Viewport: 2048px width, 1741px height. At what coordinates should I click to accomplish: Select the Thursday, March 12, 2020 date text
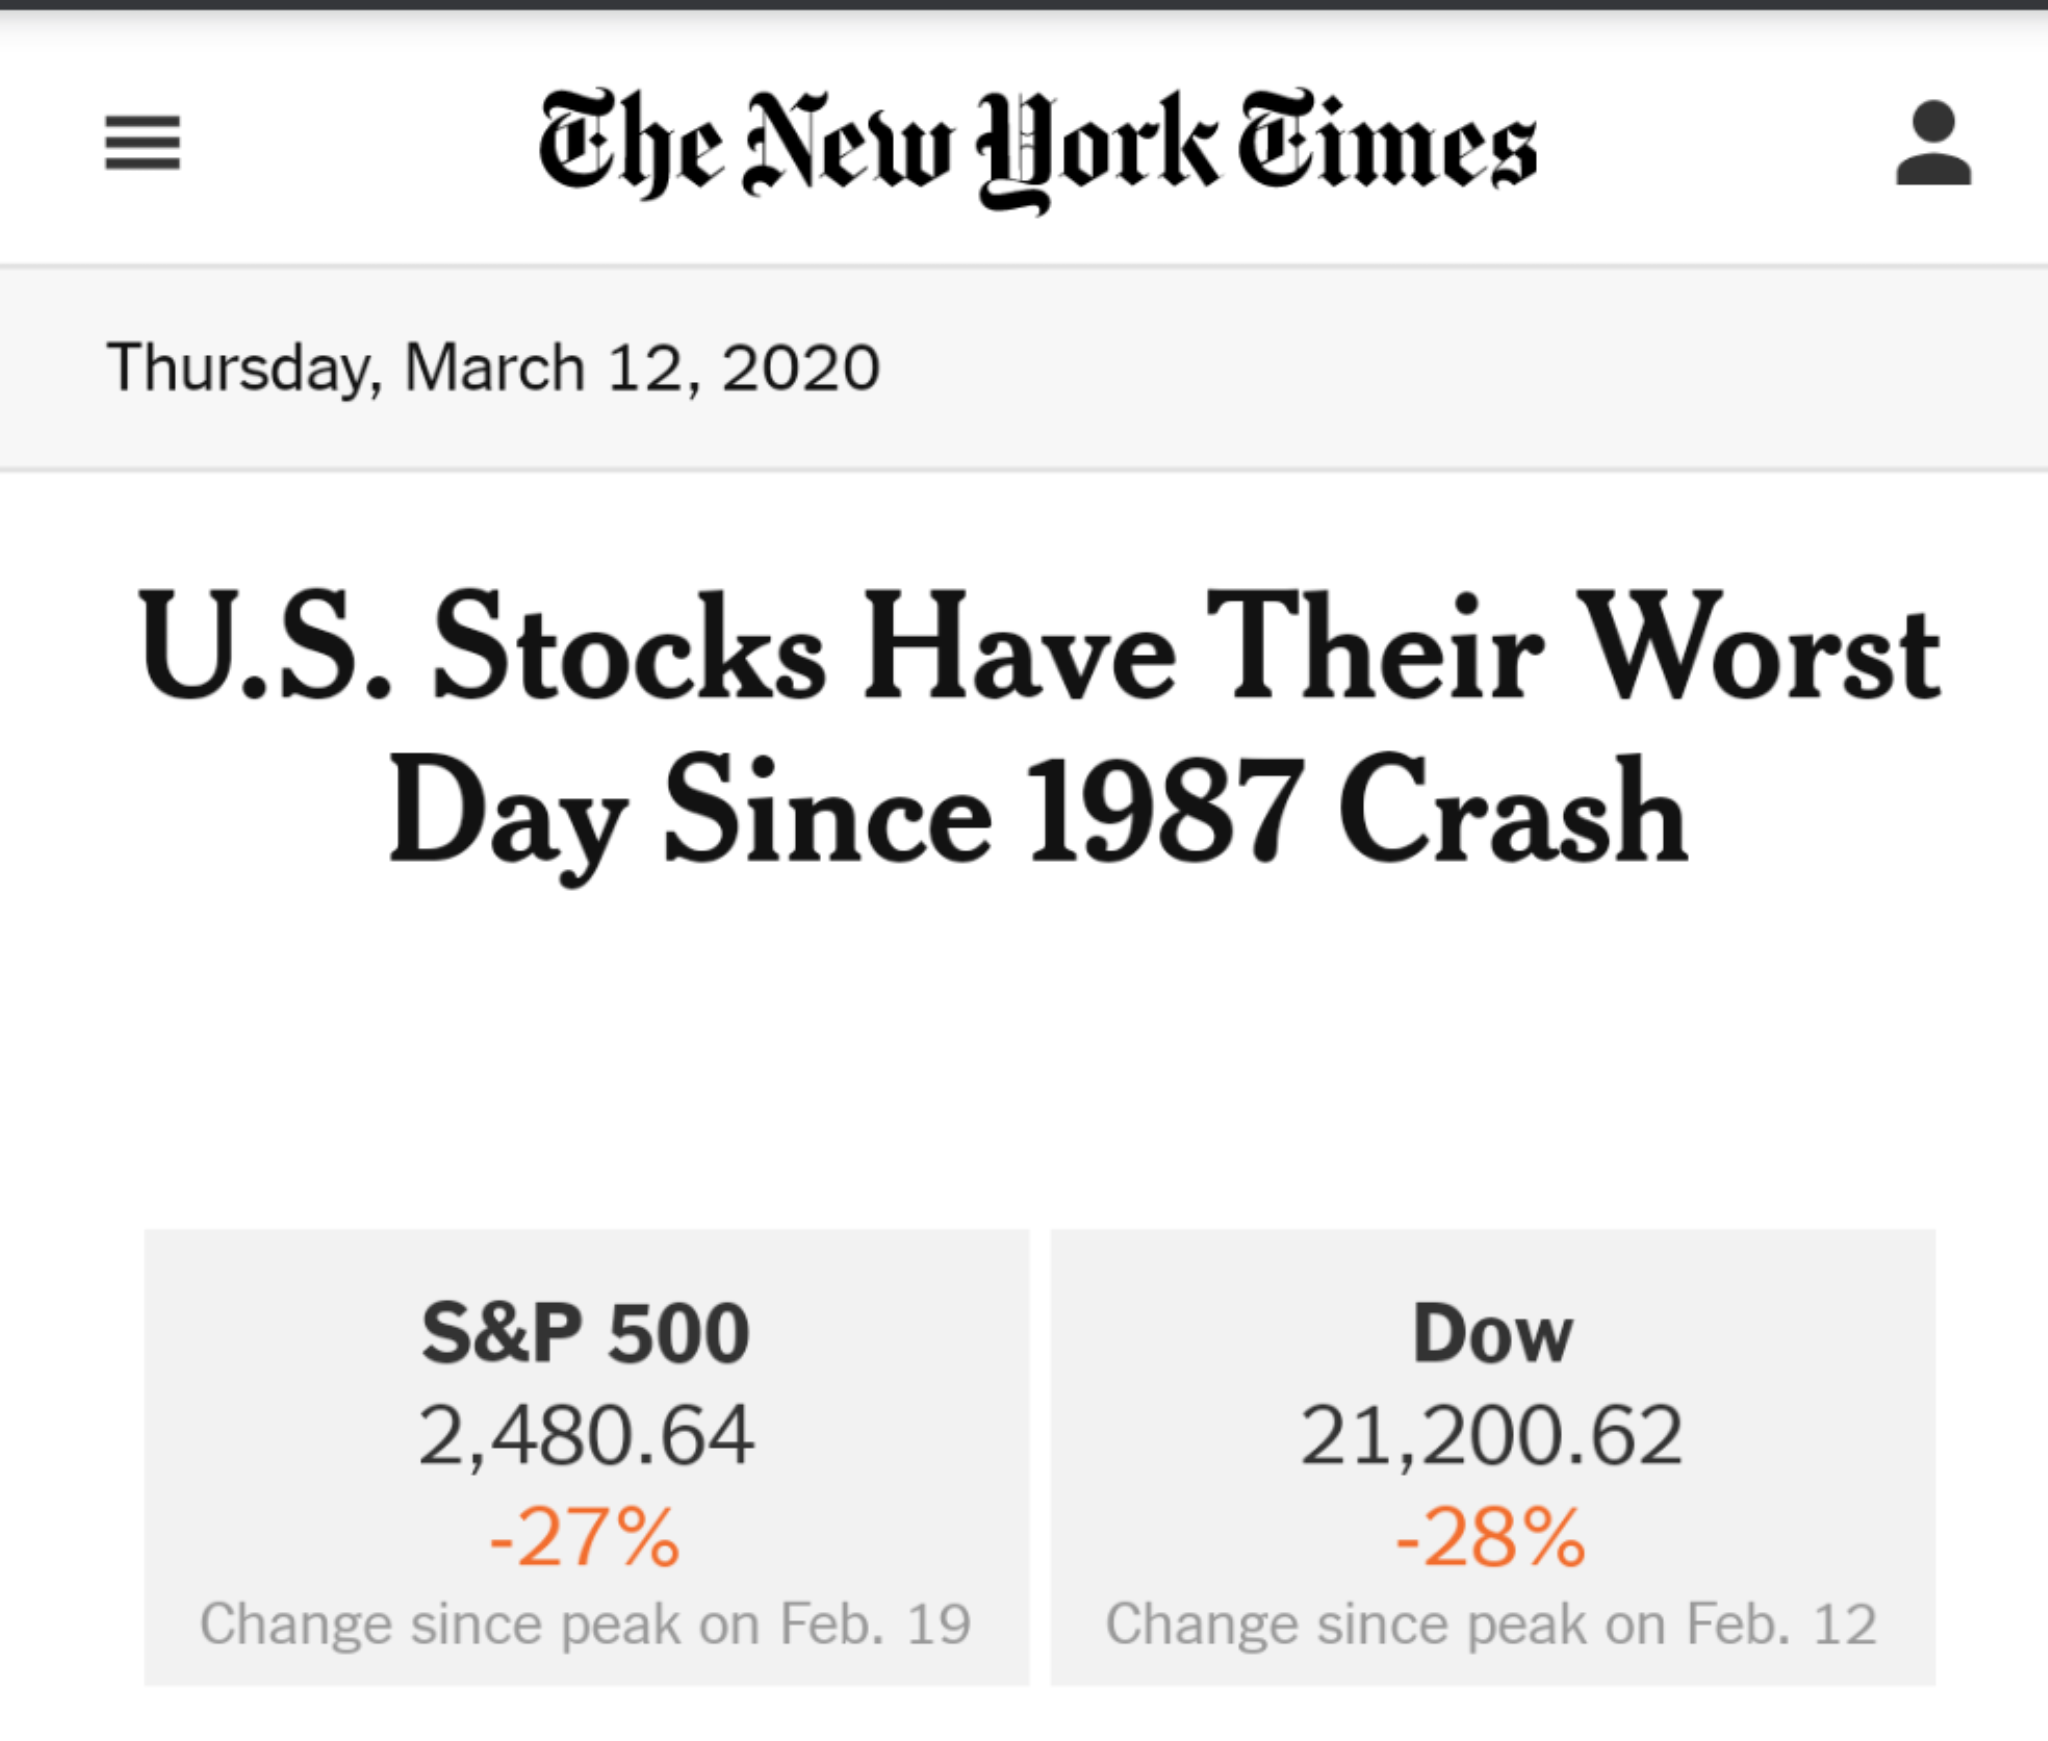(493, 368)
